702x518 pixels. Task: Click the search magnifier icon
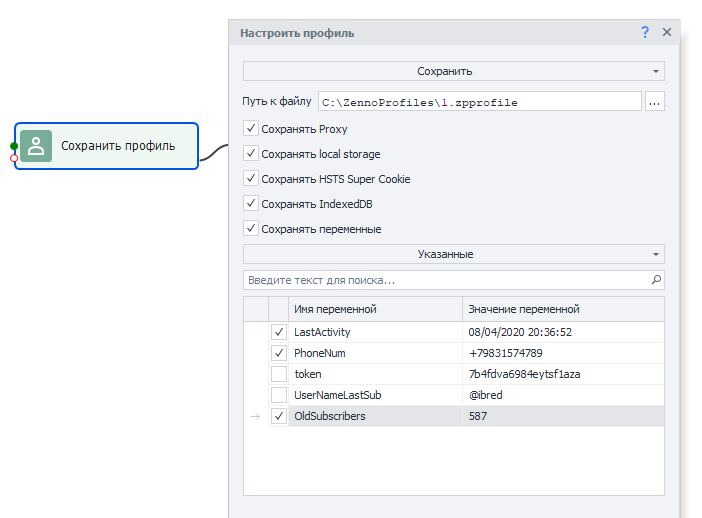coord(656,280)
